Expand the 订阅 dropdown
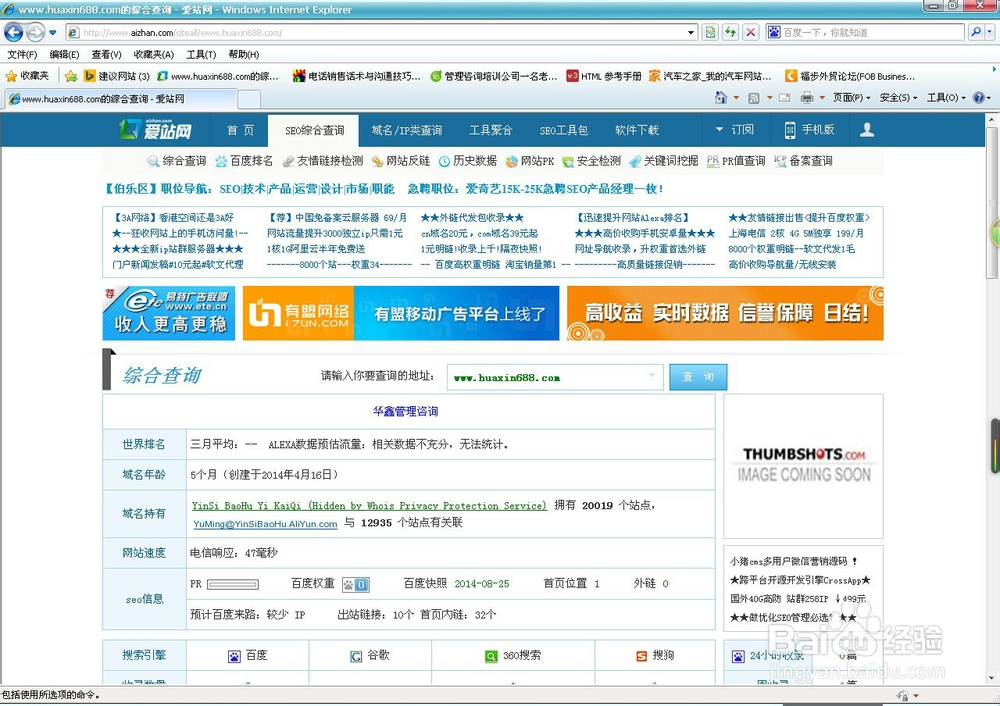 click(735, 130)
